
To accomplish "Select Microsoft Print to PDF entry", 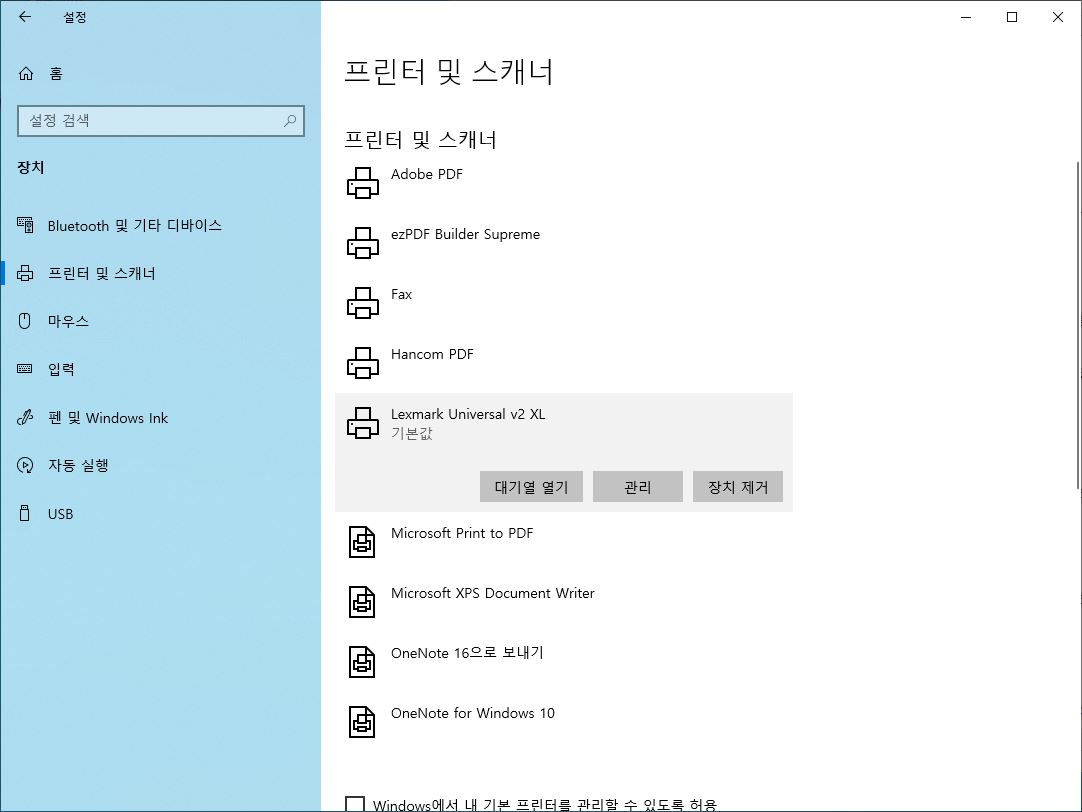I will pos(462,533).
